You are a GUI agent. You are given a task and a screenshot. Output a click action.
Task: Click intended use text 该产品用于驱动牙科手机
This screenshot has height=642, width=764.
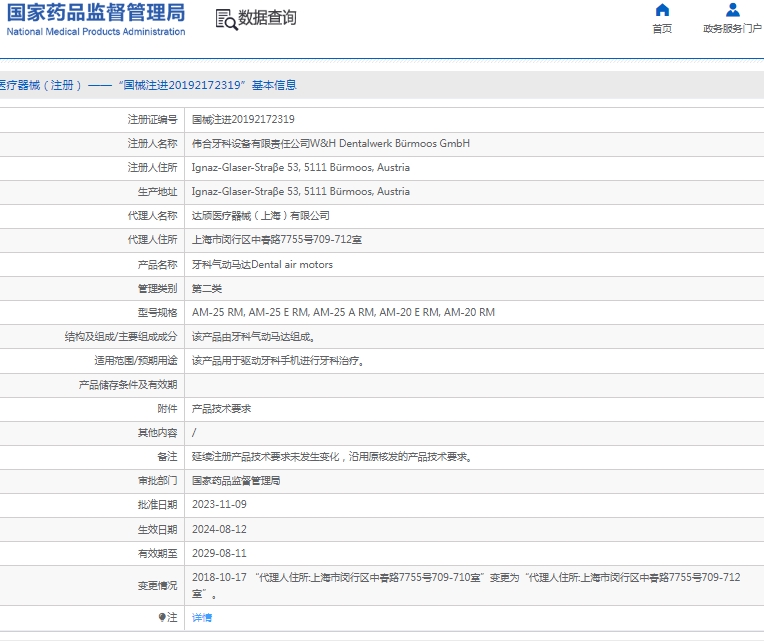[278, 361]
